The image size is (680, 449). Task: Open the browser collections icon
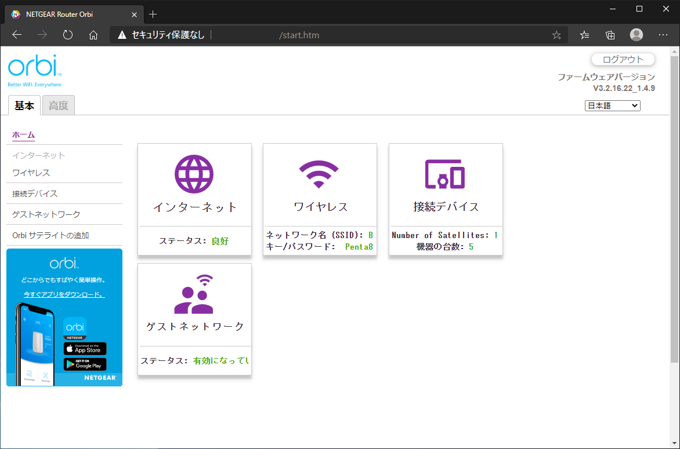(610, 35)
